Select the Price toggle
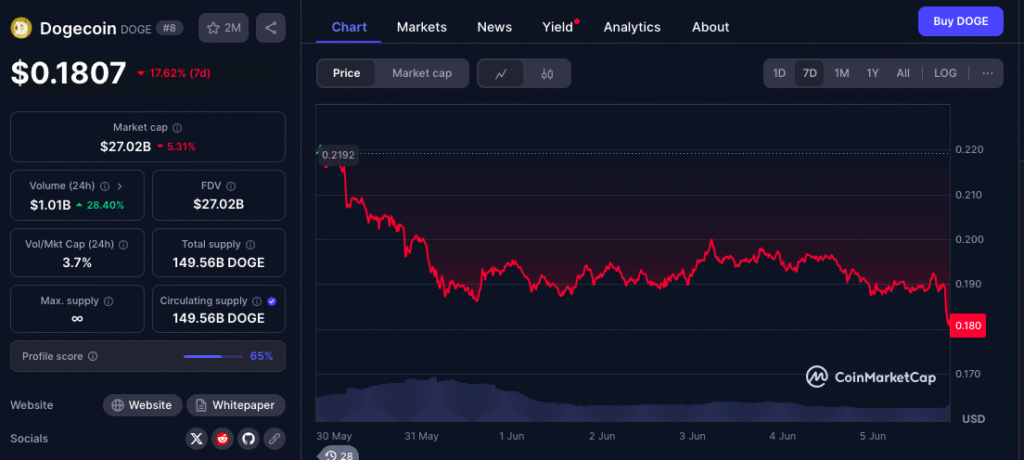1024x460 pixels. pos(346,73)
